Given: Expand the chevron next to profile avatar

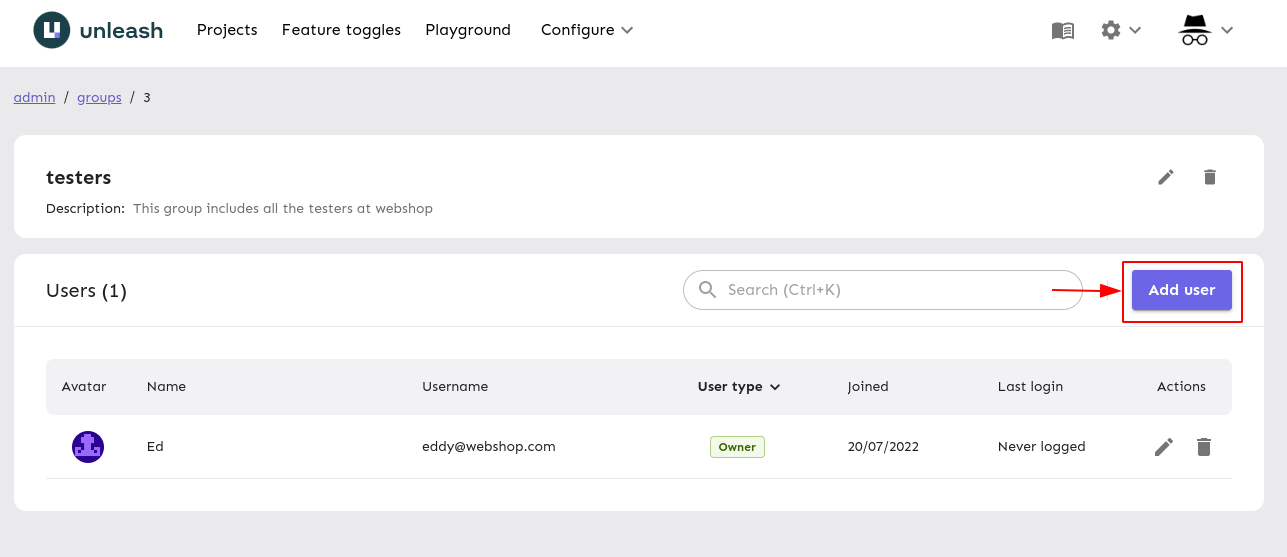Looking at the screenshot, I should coord(1227,30).
